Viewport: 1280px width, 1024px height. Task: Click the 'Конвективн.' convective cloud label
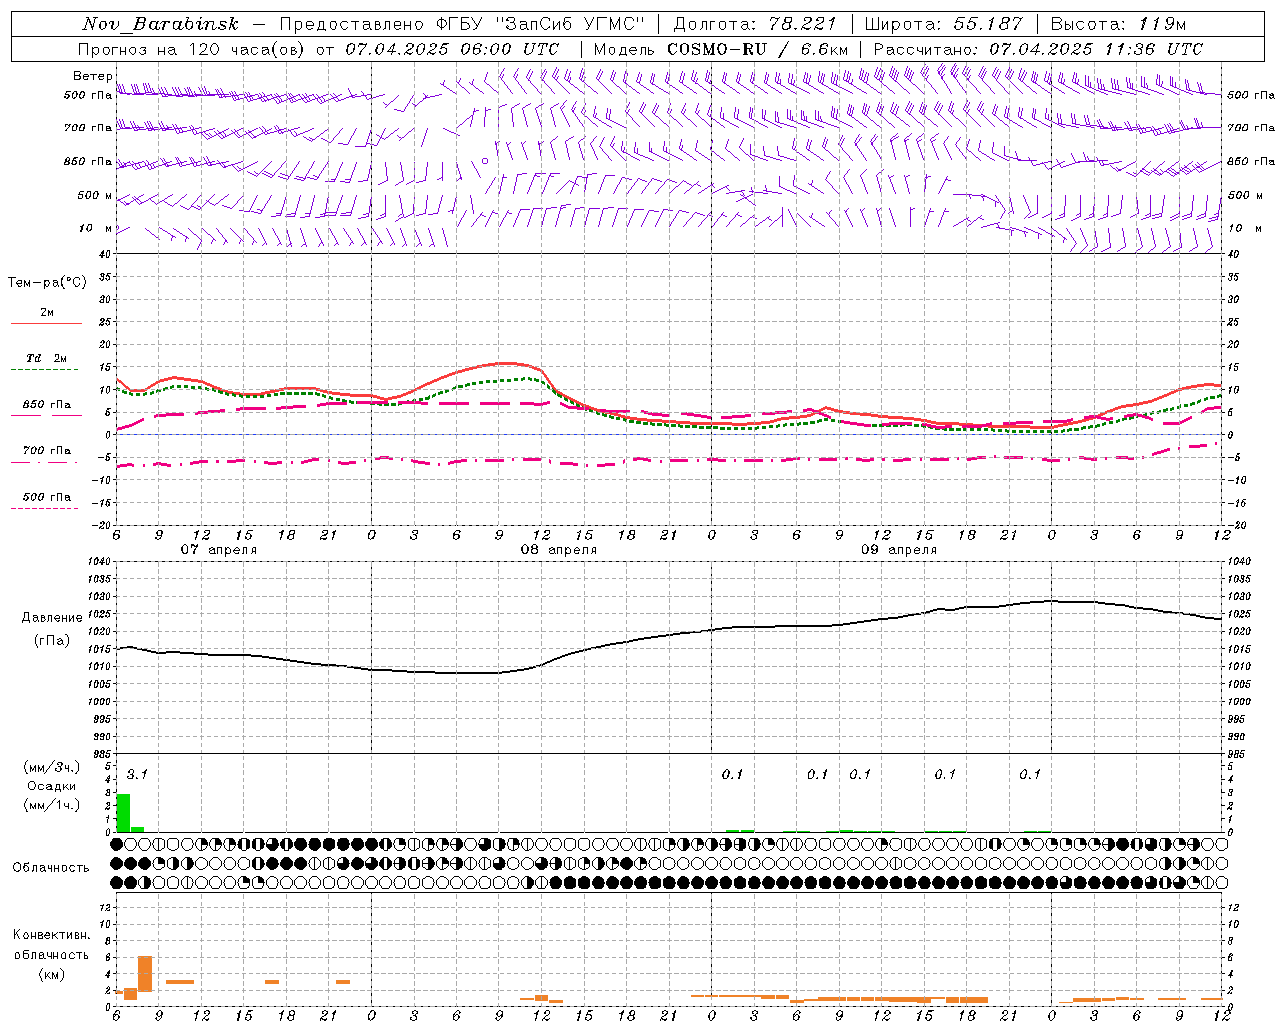coord(51,935)
